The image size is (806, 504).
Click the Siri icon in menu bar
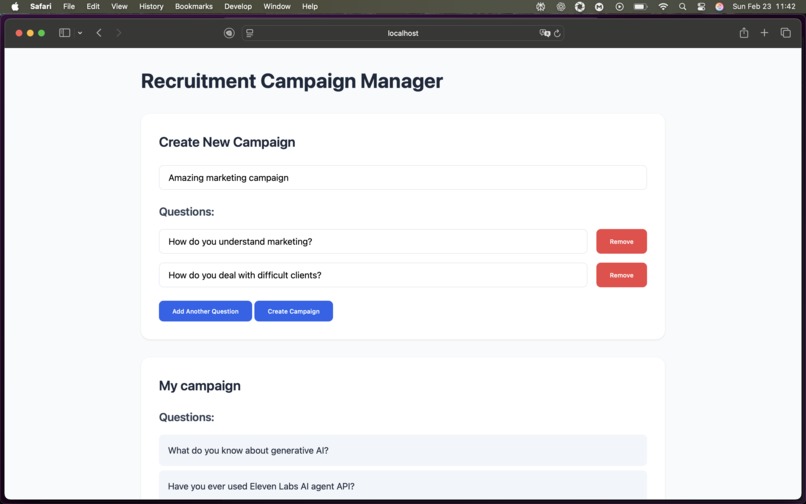tap(720, 7)
